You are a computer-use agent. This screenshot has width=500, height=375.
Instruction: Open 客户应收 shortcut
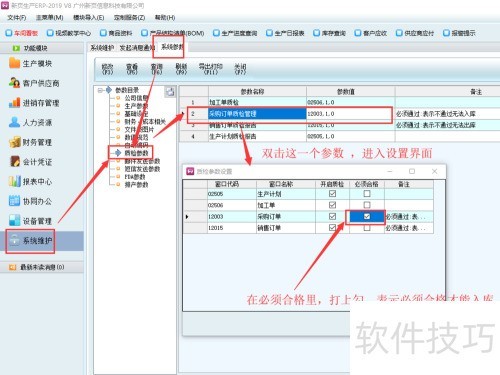[371, 33]
